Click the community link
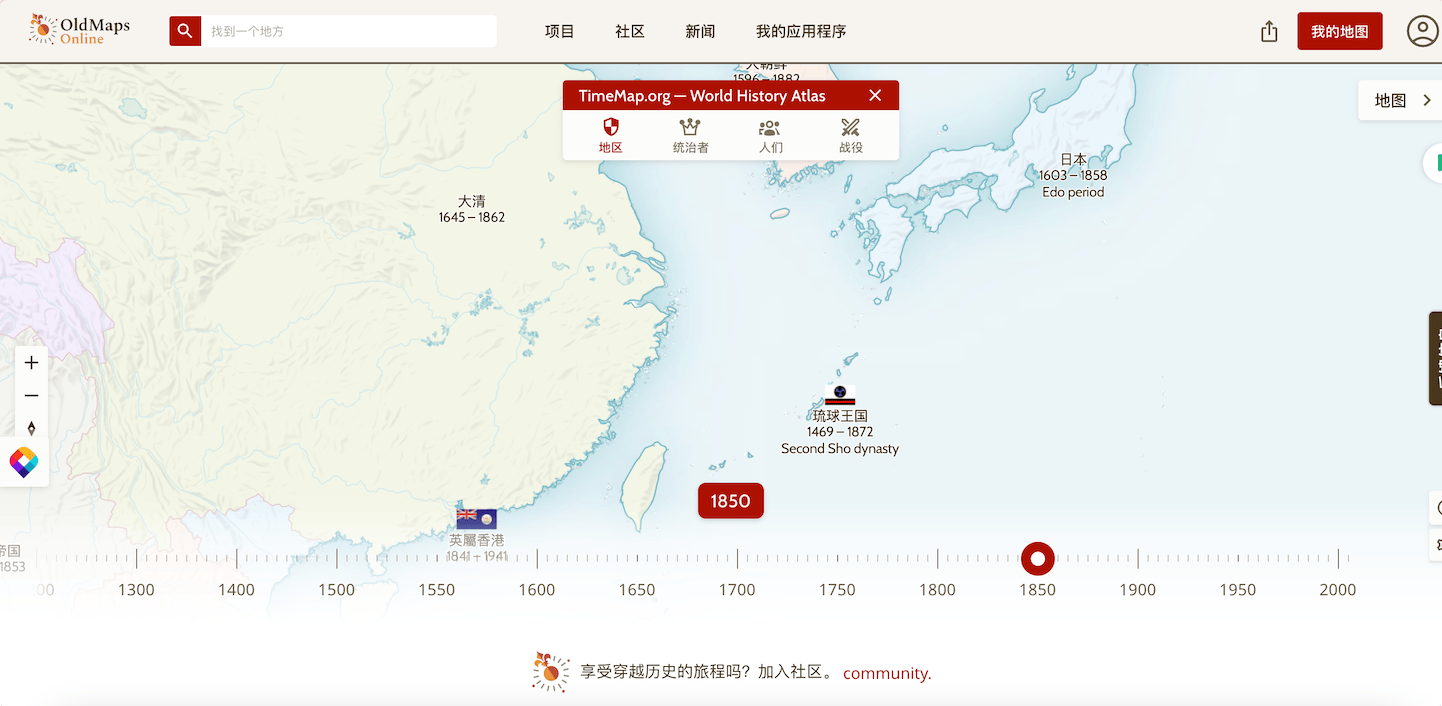The width and height of the screenshot is (1442, 706). coord(886,673)
